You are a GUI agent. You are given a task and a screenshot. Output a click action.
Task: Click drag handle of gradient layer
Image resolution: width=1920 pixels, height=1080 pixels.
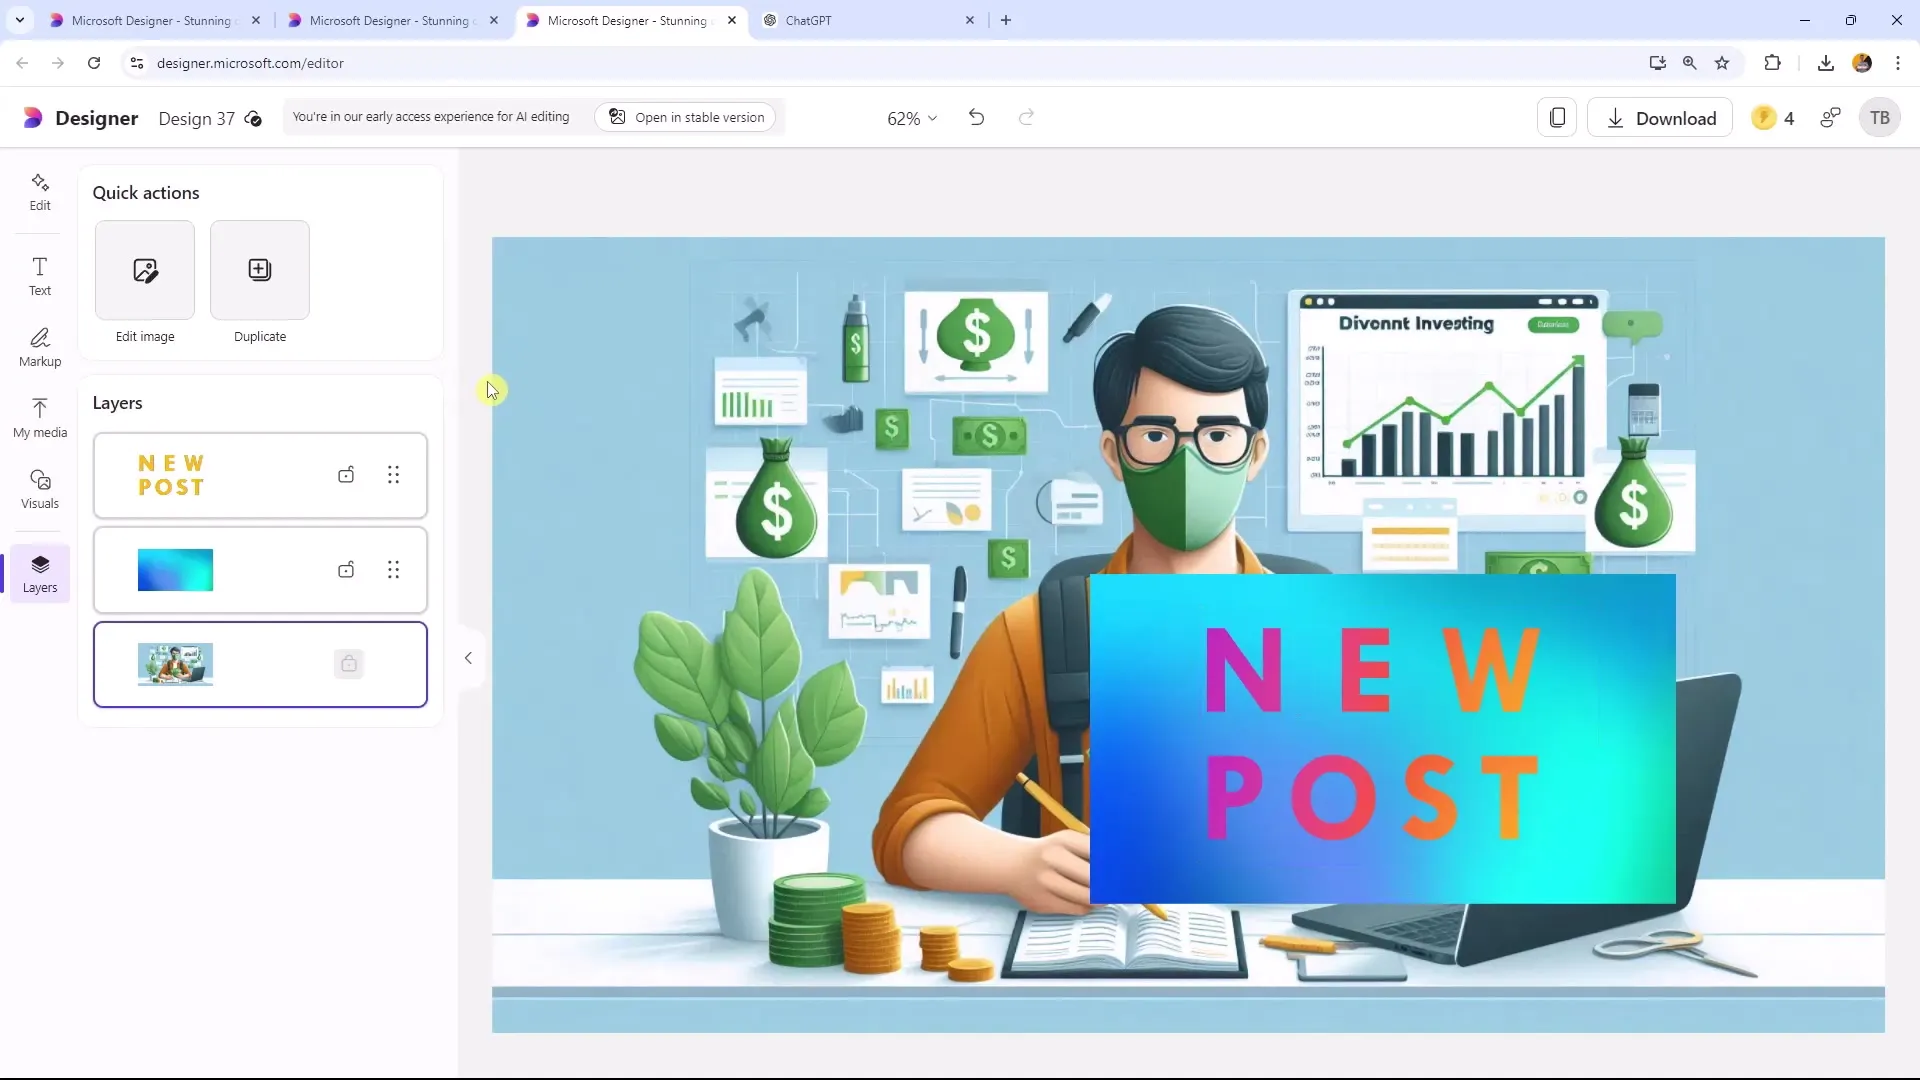(x=394, y=570)
